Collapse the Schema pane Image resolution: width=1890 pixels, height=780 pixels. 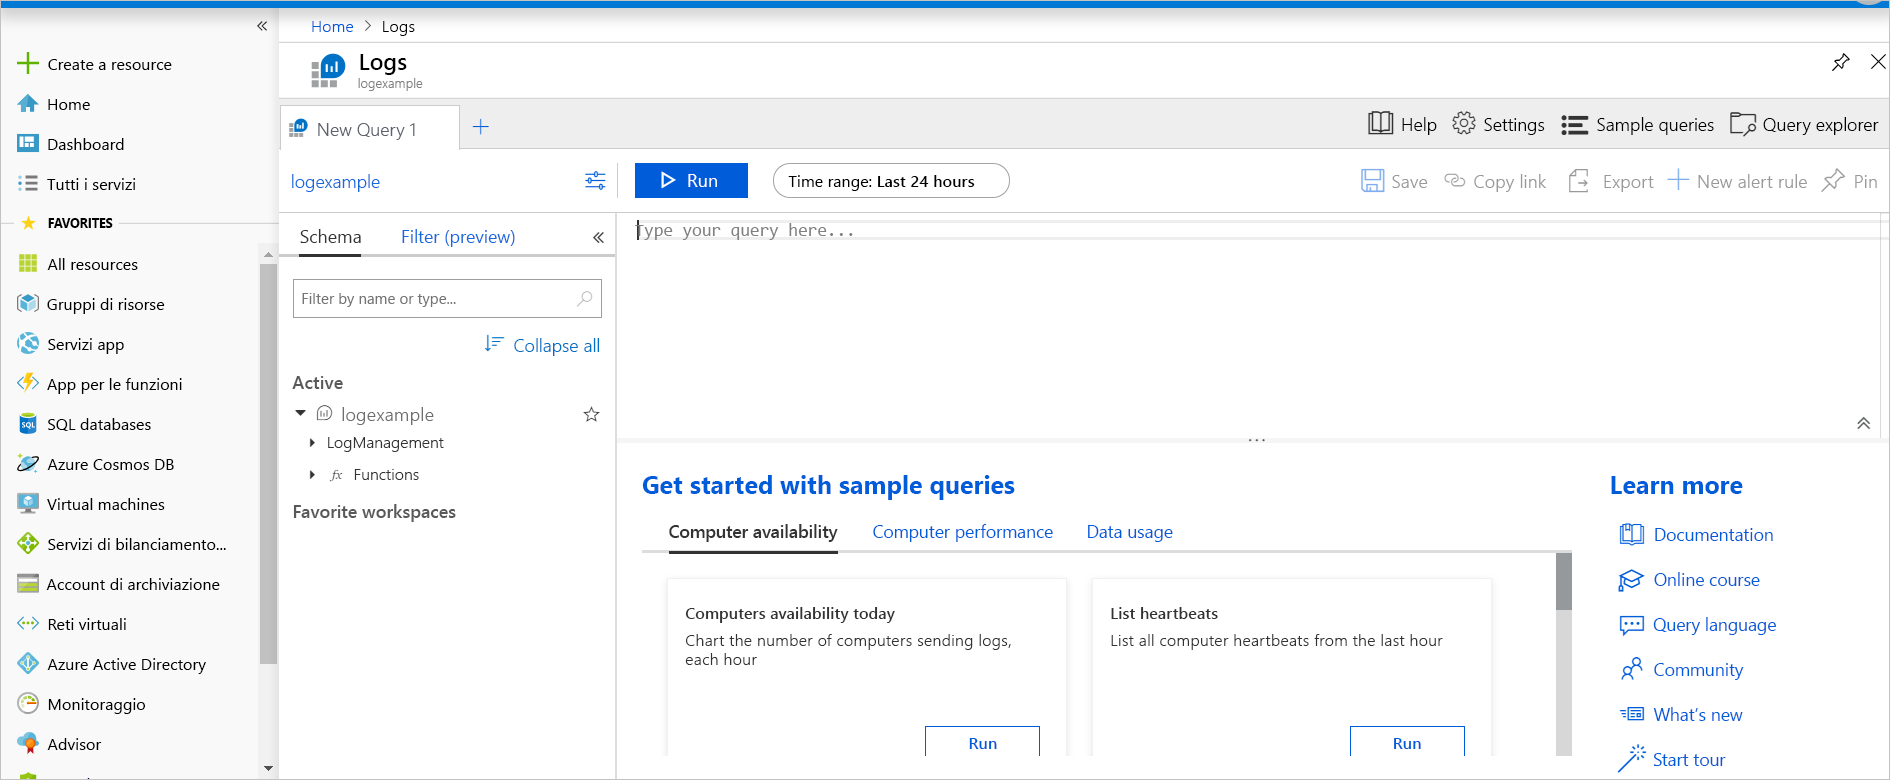[x=598, y=237]
